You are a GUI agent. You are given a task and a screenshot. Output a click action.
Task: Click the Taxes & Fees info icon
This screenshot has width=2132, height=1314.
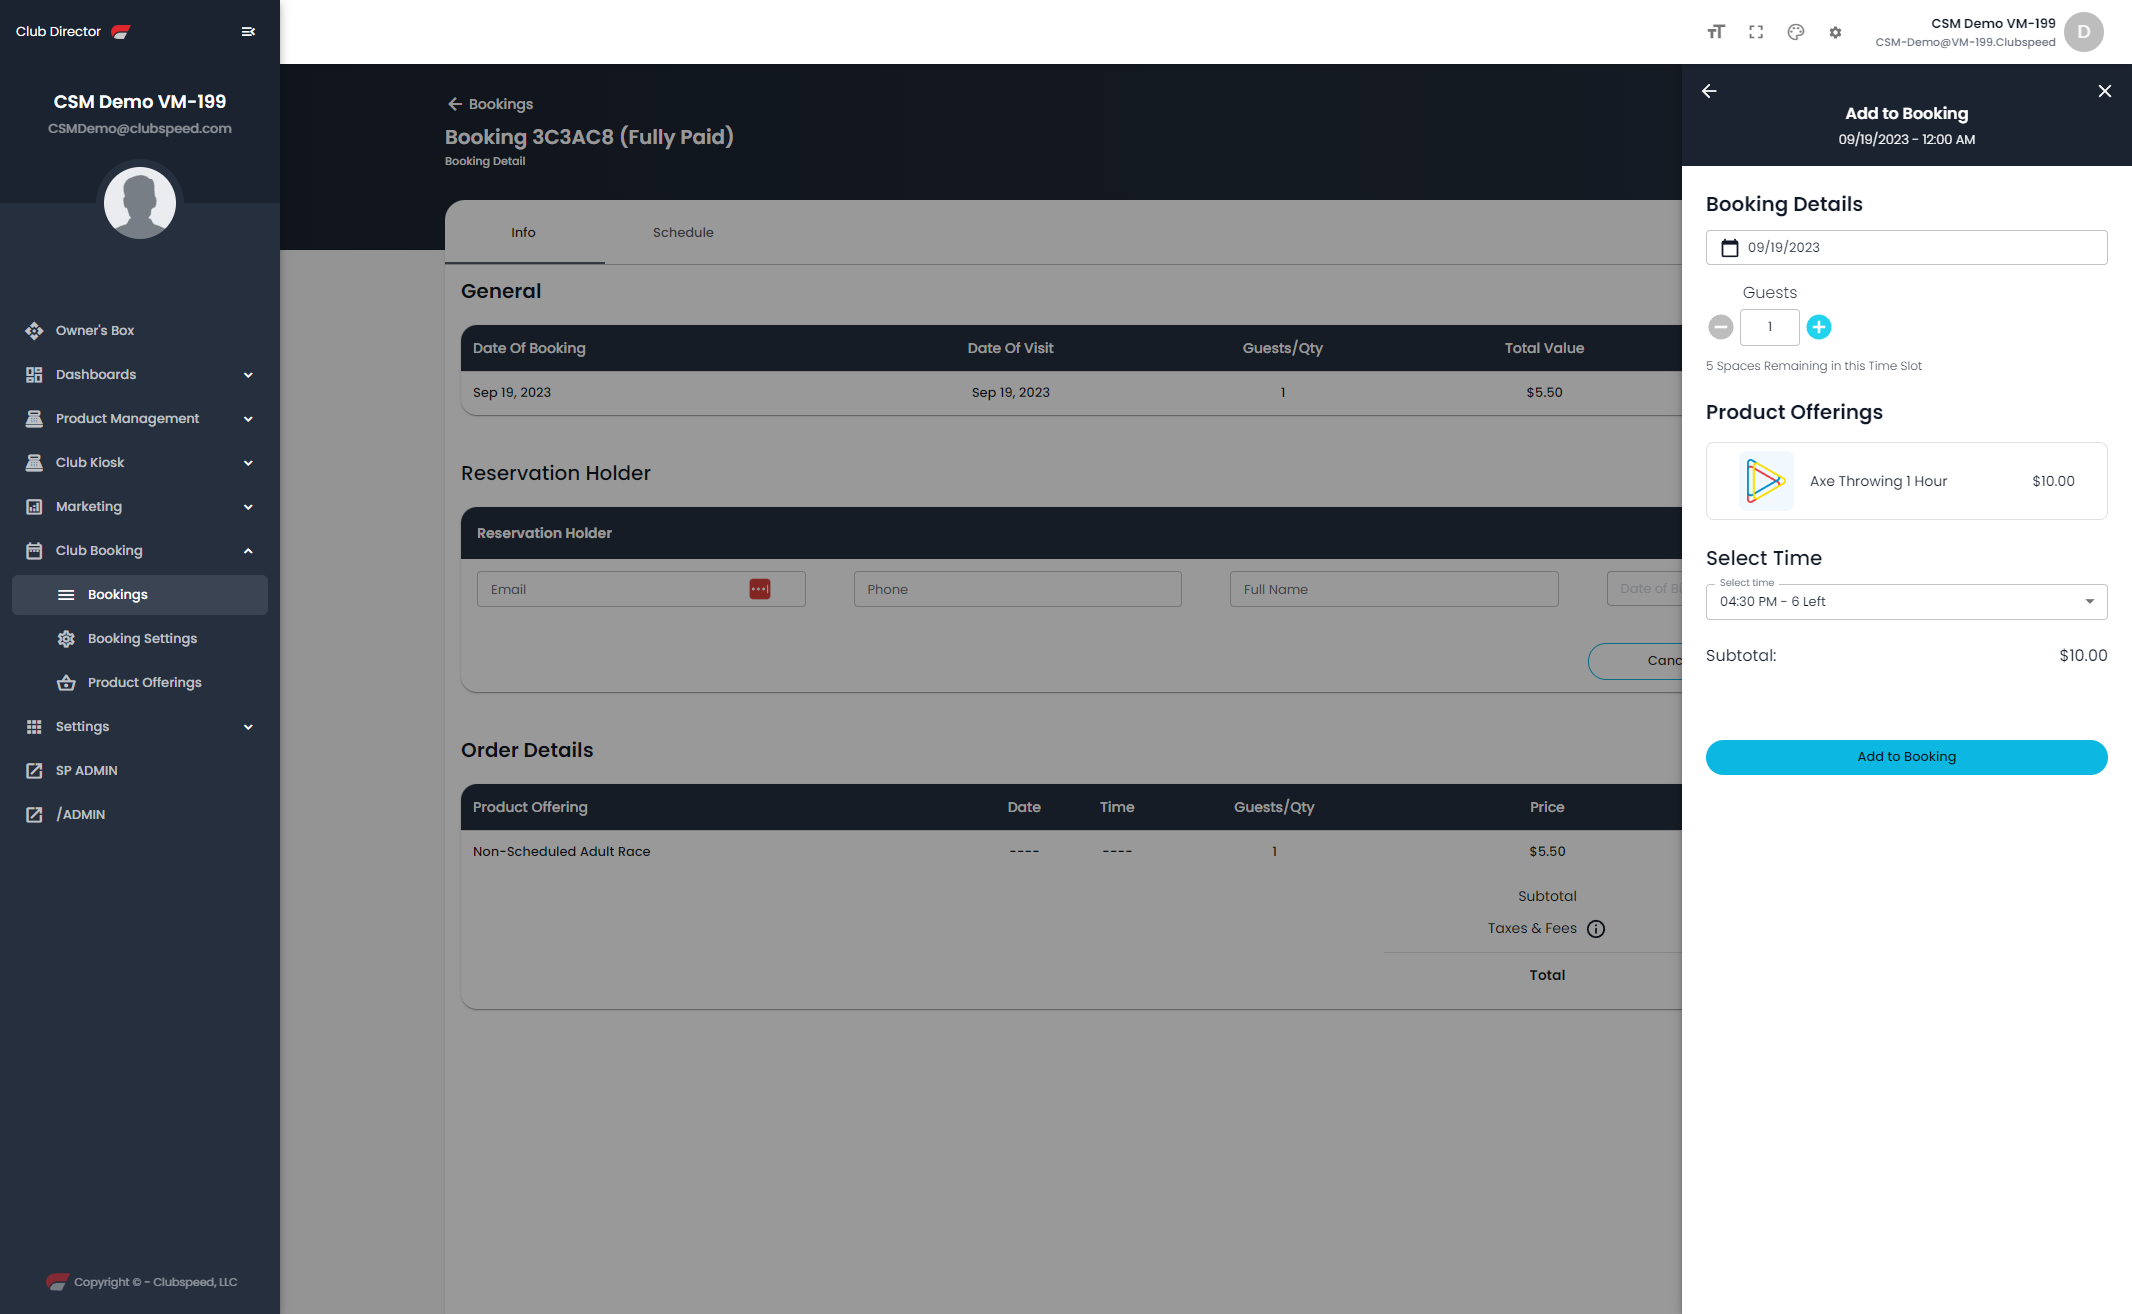coord(1596,929)
